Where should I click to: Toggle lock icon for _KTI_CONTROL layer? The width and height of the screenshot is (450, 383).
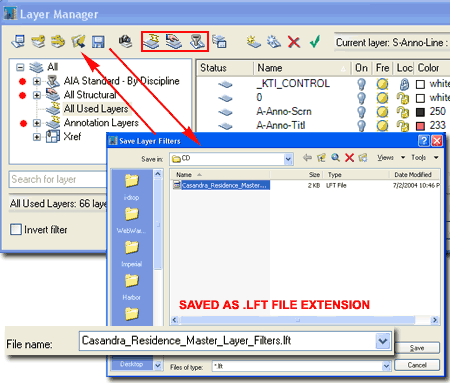point(404,84)
